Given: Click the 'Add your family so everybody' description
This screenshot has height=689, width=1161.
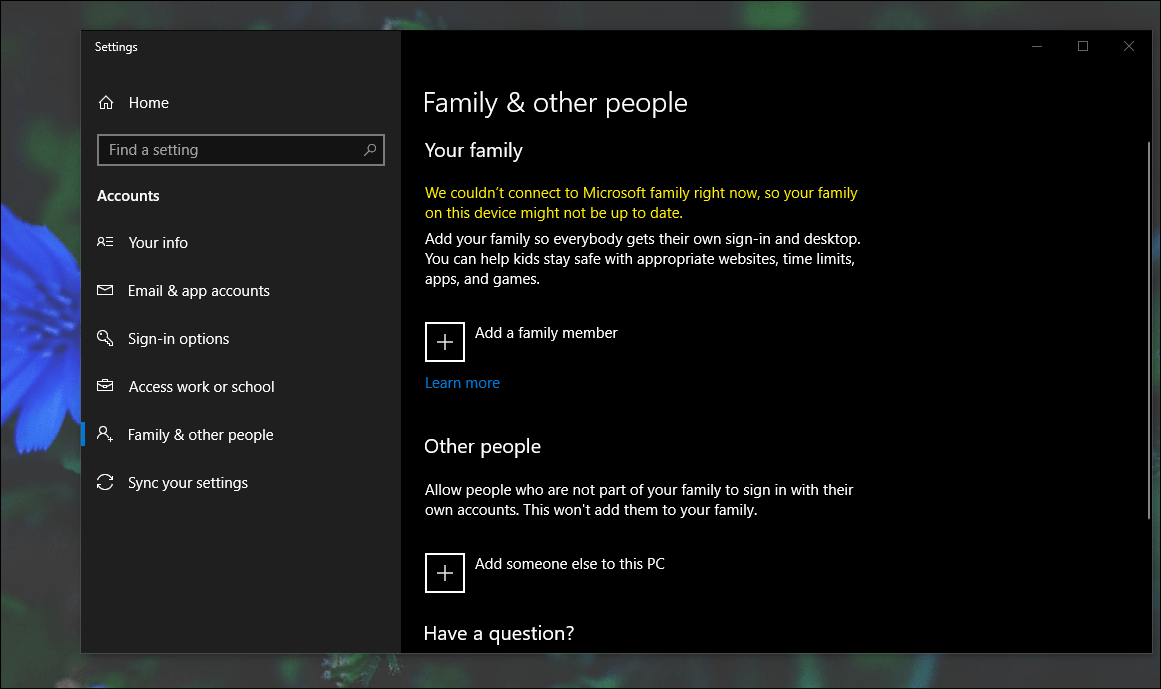Looking at the screenshot, I should 643,259.
